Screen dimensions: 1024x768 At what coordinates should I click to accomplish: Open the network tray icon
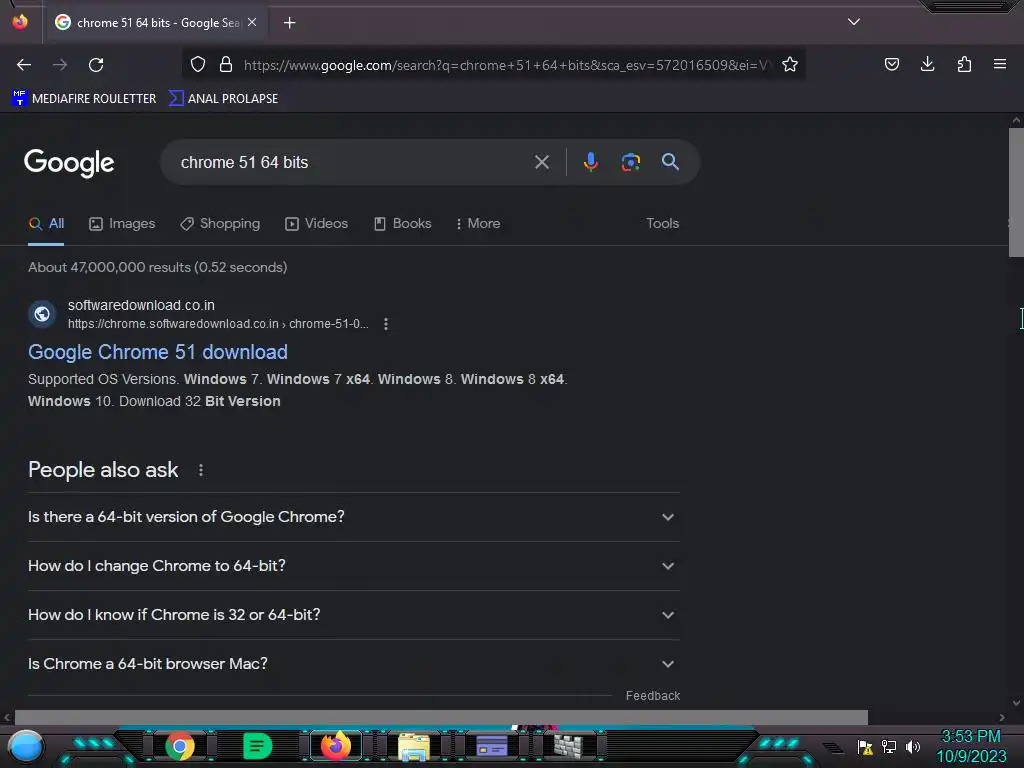889,746
